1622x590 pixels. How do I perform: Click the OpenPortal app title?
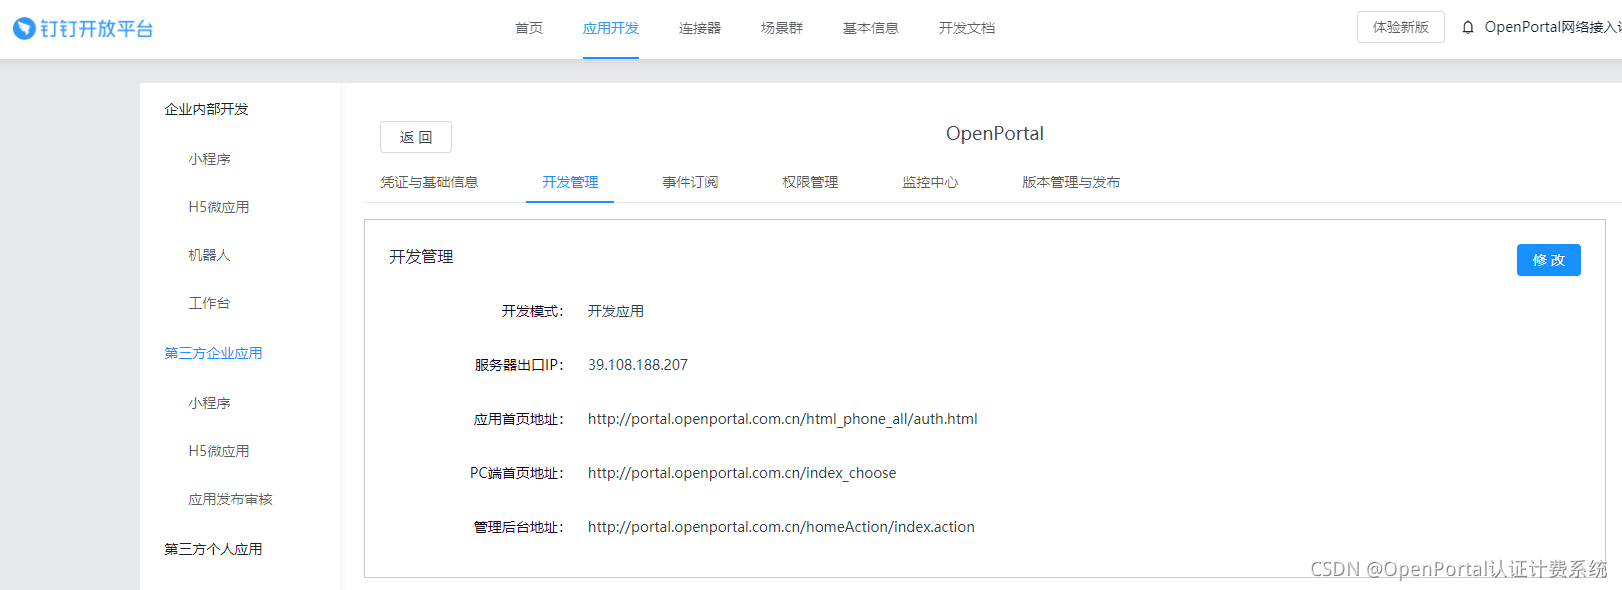pos(995,133)
